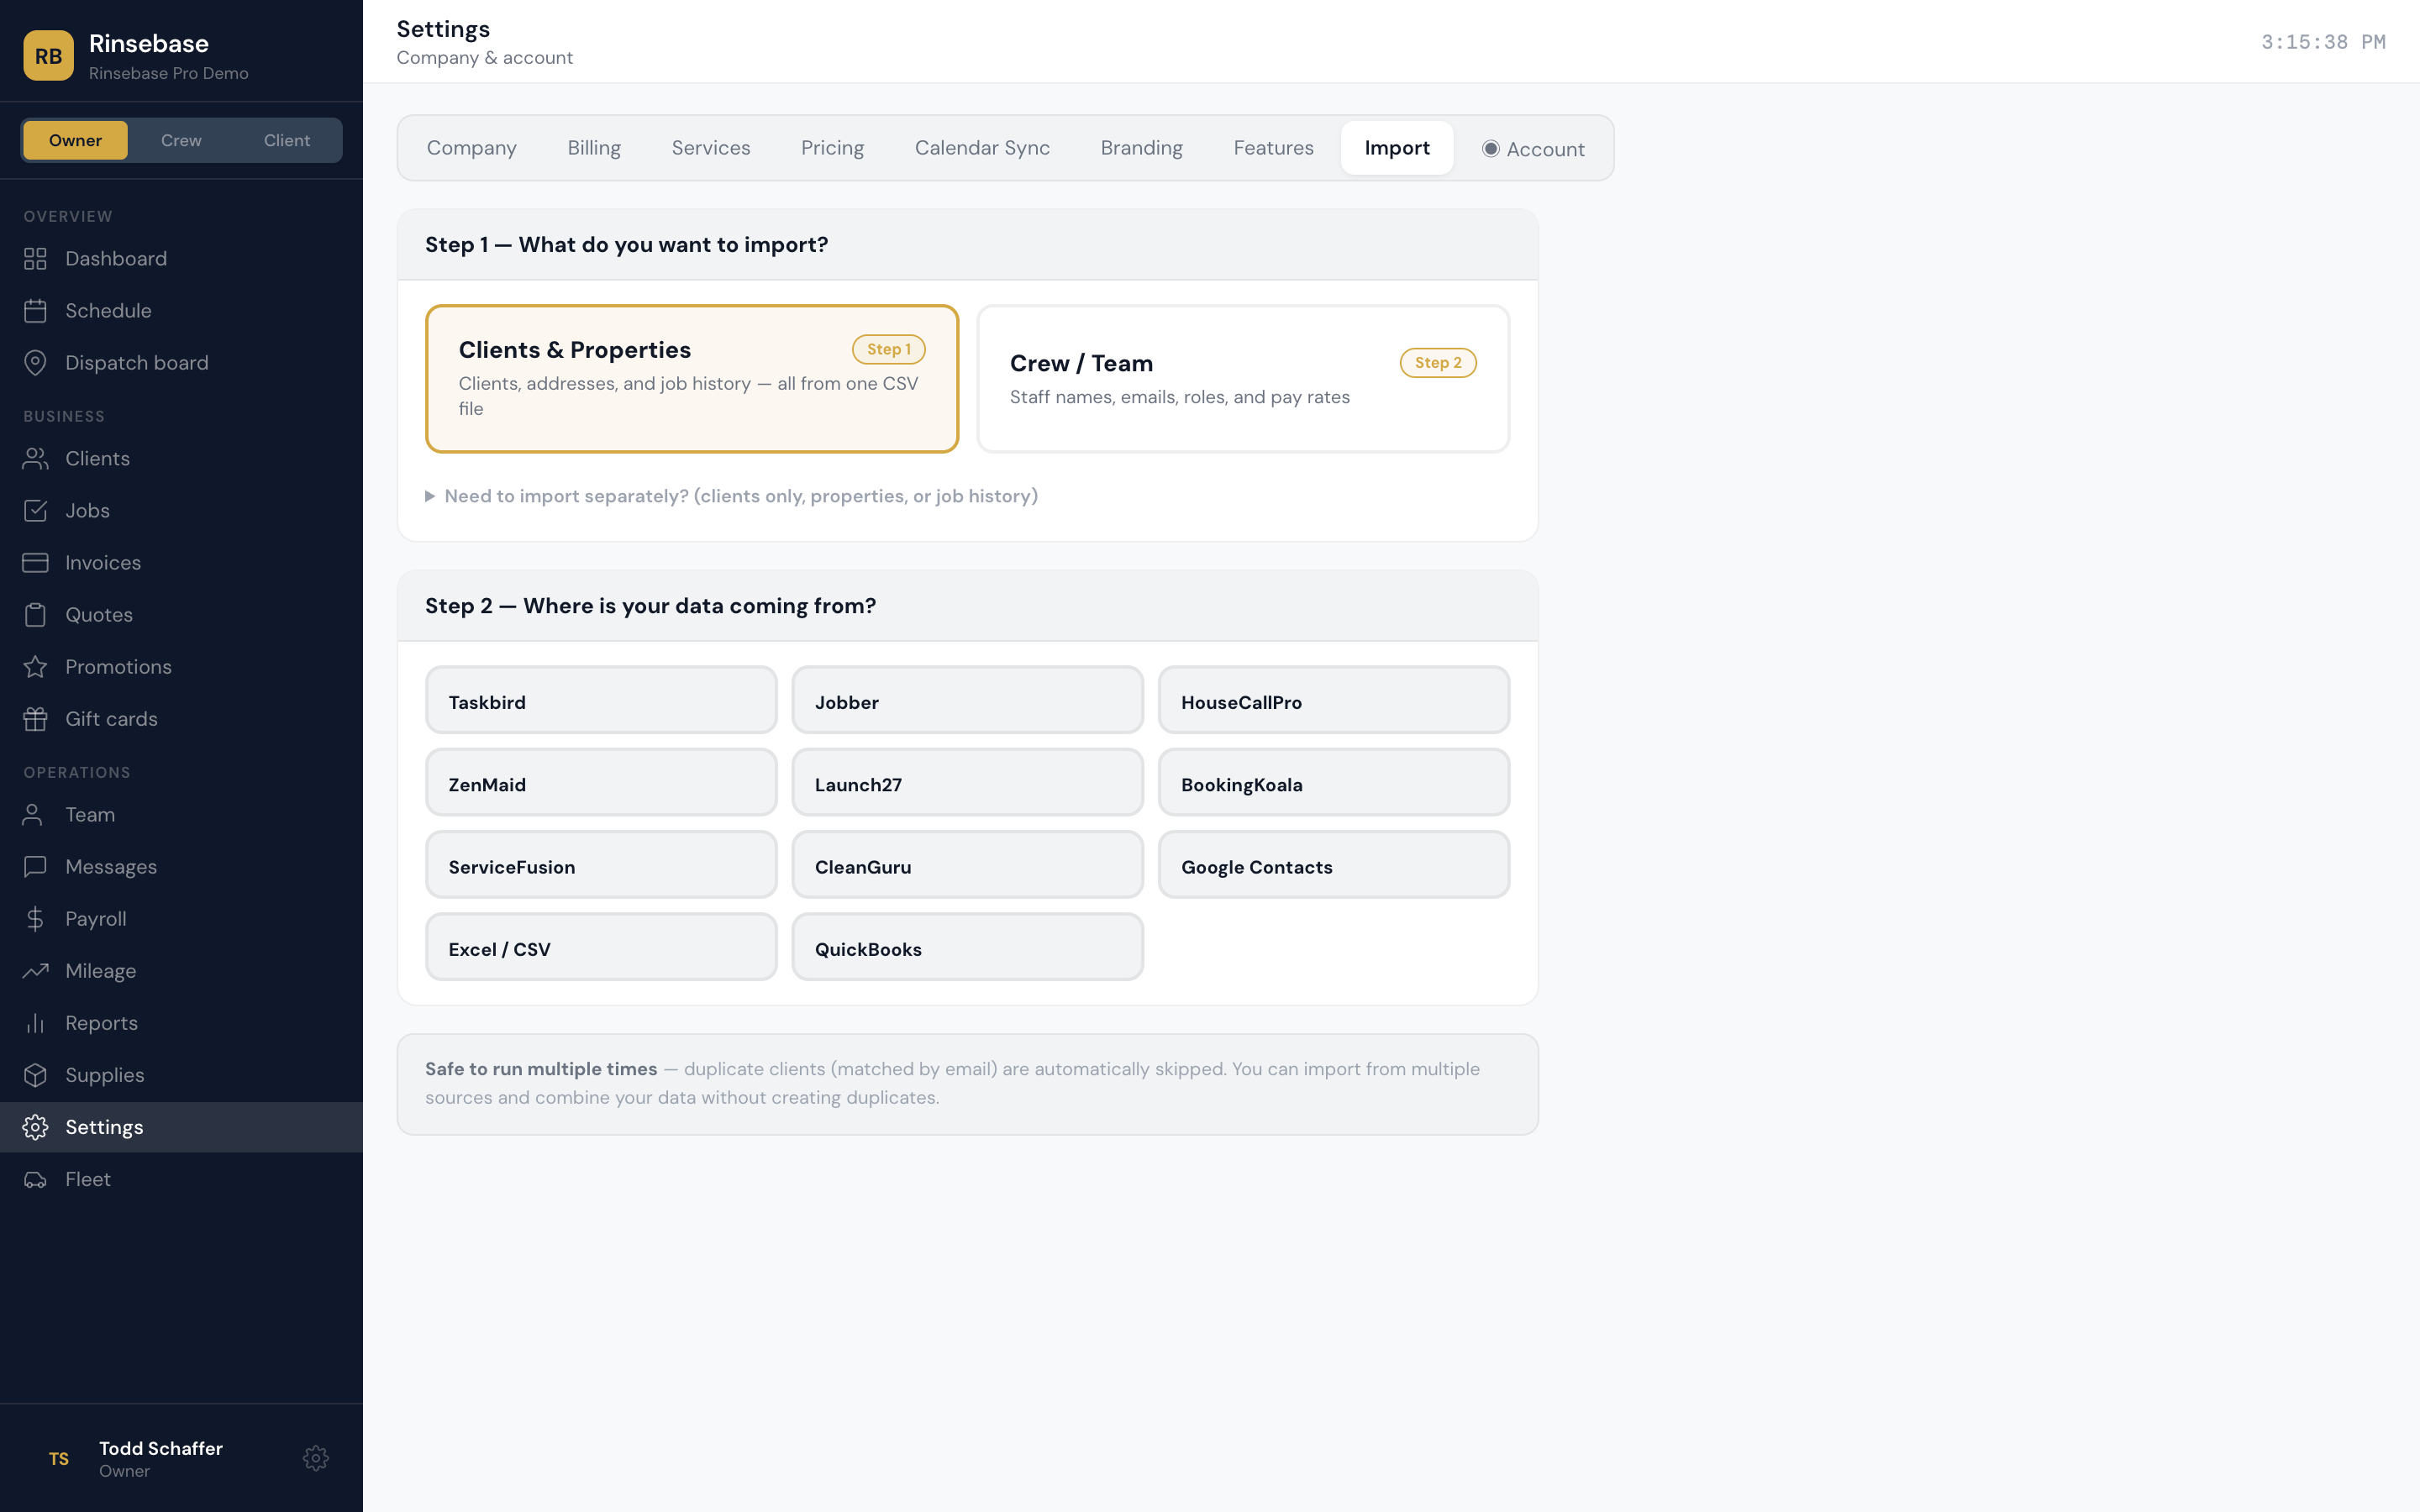Select the Dispatch board pin icon
The image size is (2420, 1512).
(x=35, y=363)
